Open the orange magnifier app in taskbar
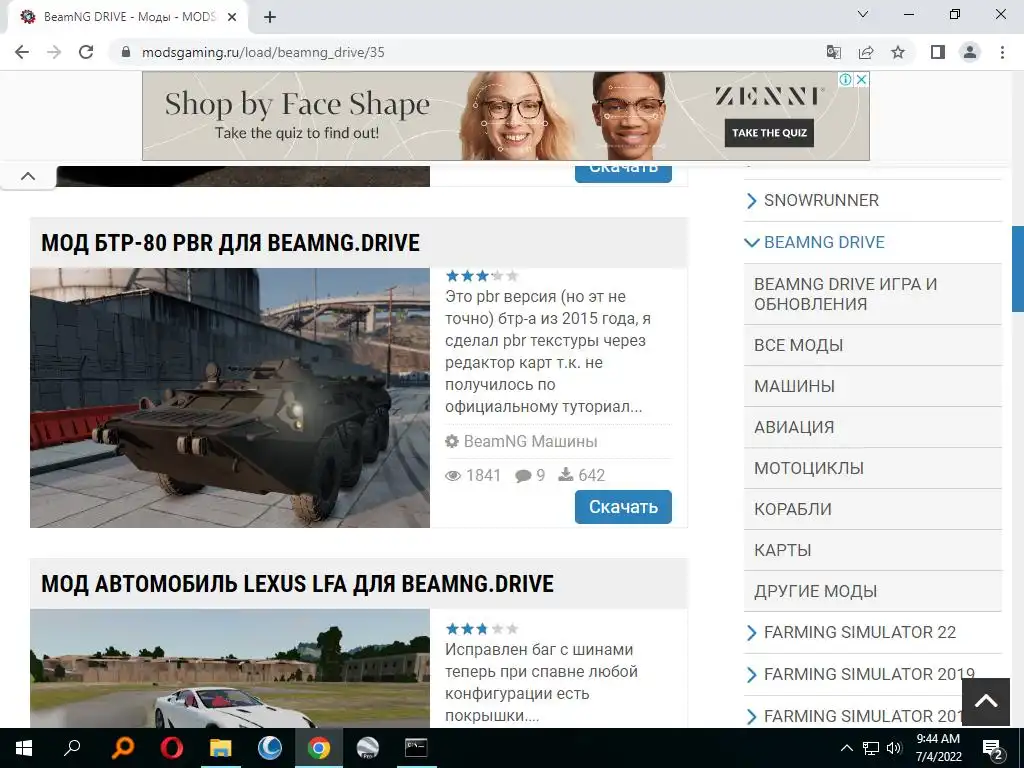 (x=121, y=748)
